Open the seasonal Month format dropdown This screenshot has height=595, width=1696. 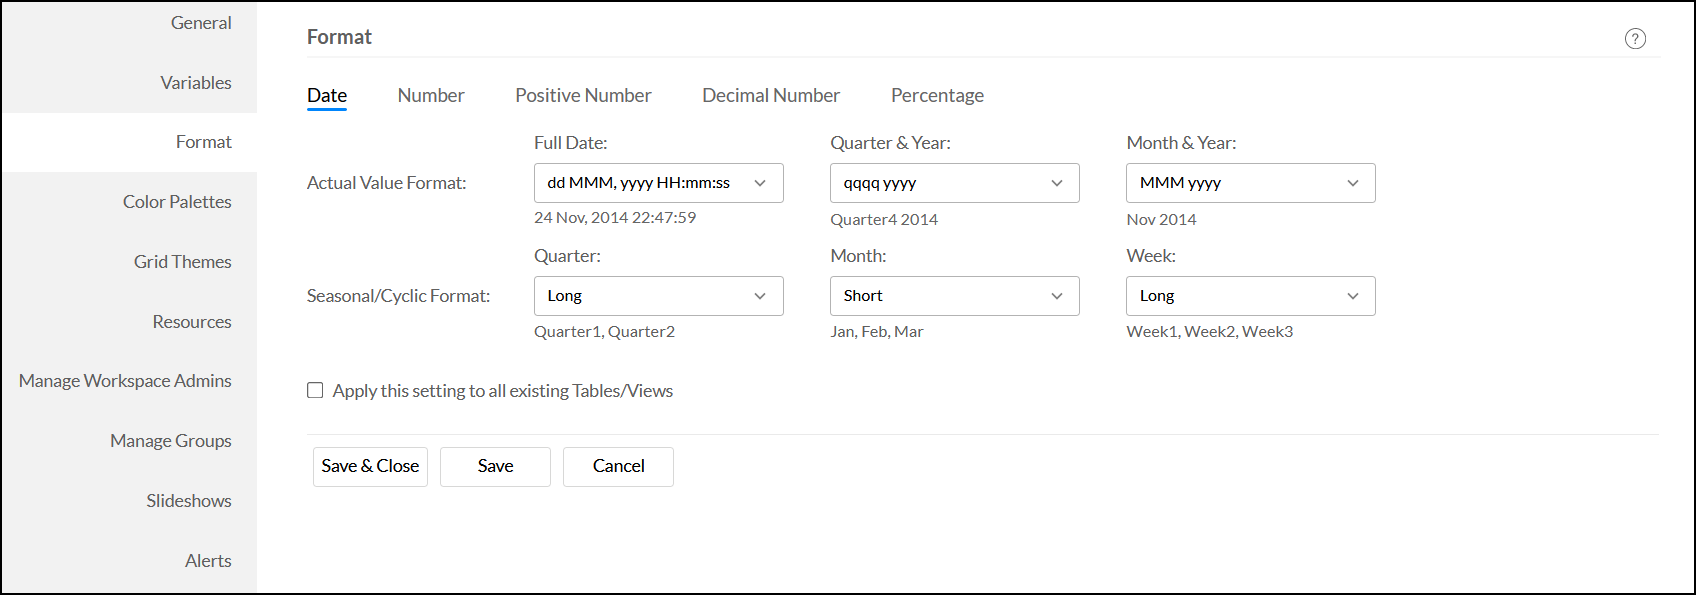[x=954, y=296]
